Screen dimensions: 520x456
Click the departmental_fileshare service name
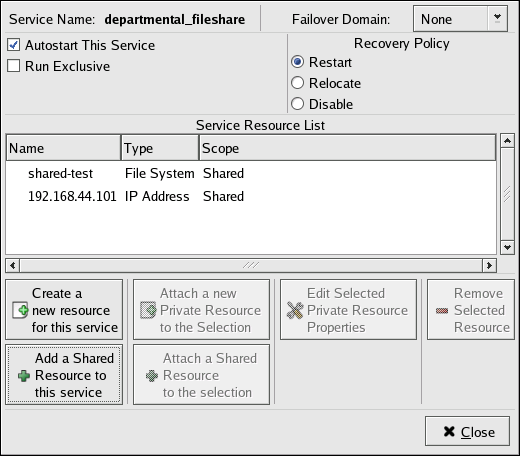175,19
